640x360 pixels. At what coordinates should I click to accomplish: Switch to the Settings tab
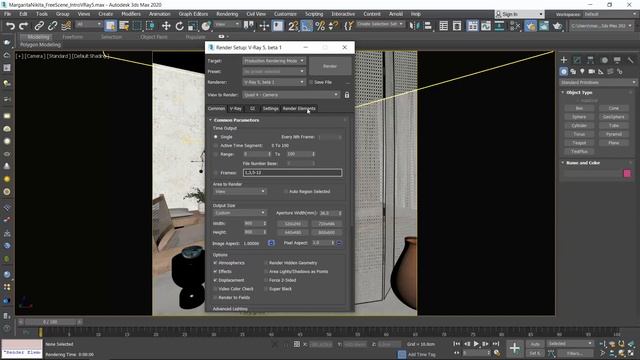(270, 109)
